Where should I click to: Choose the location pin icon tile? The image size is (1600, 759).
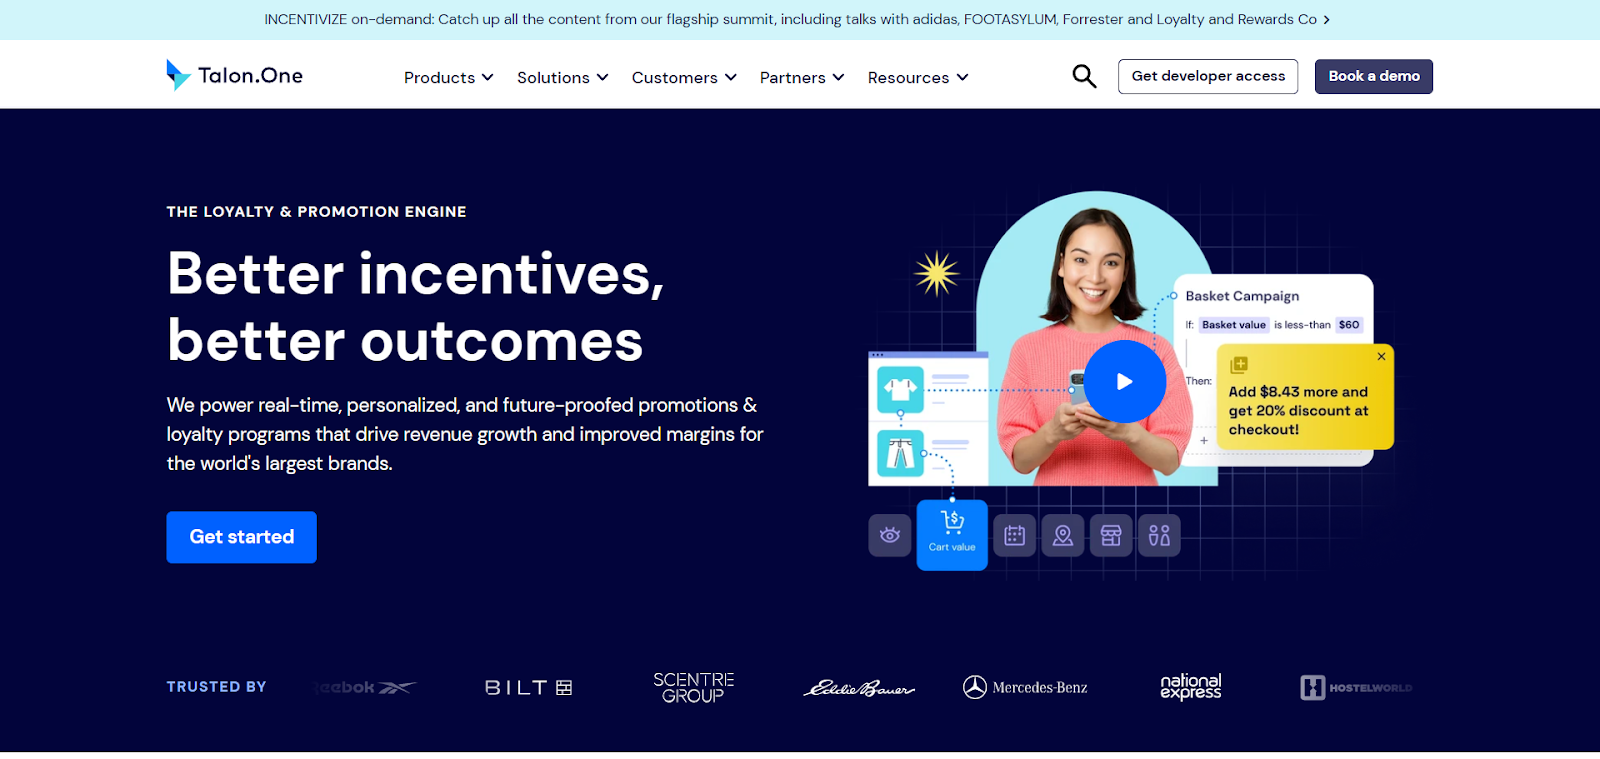pyautogui.click(x=1063, y=535)
